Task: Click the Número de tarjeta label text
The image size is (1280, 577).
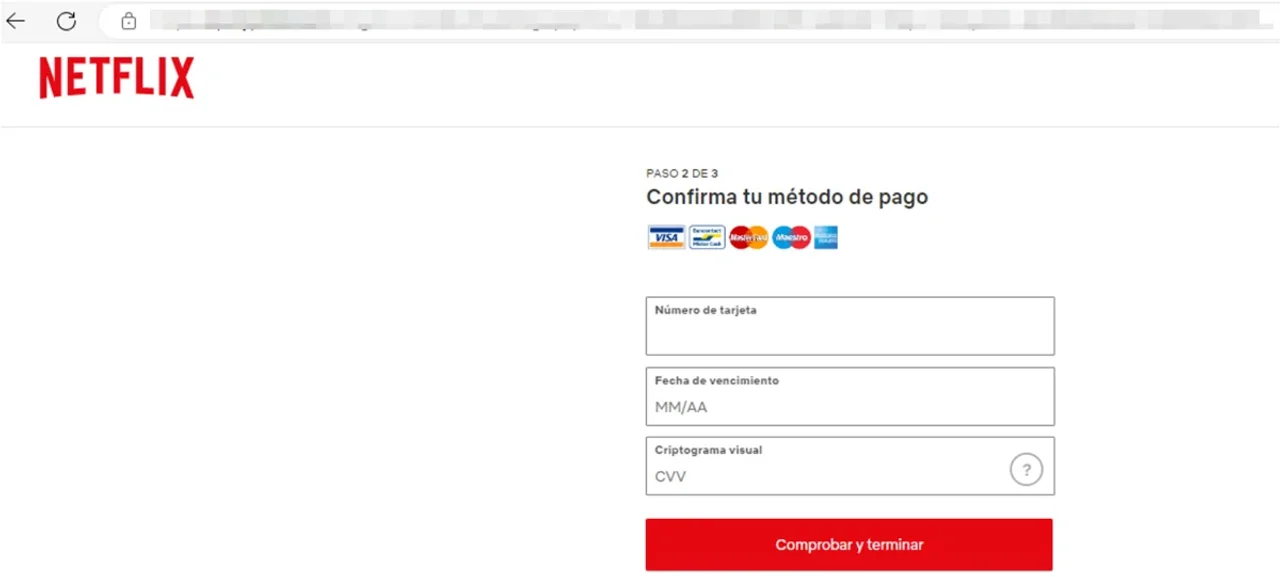Action: 705,310
